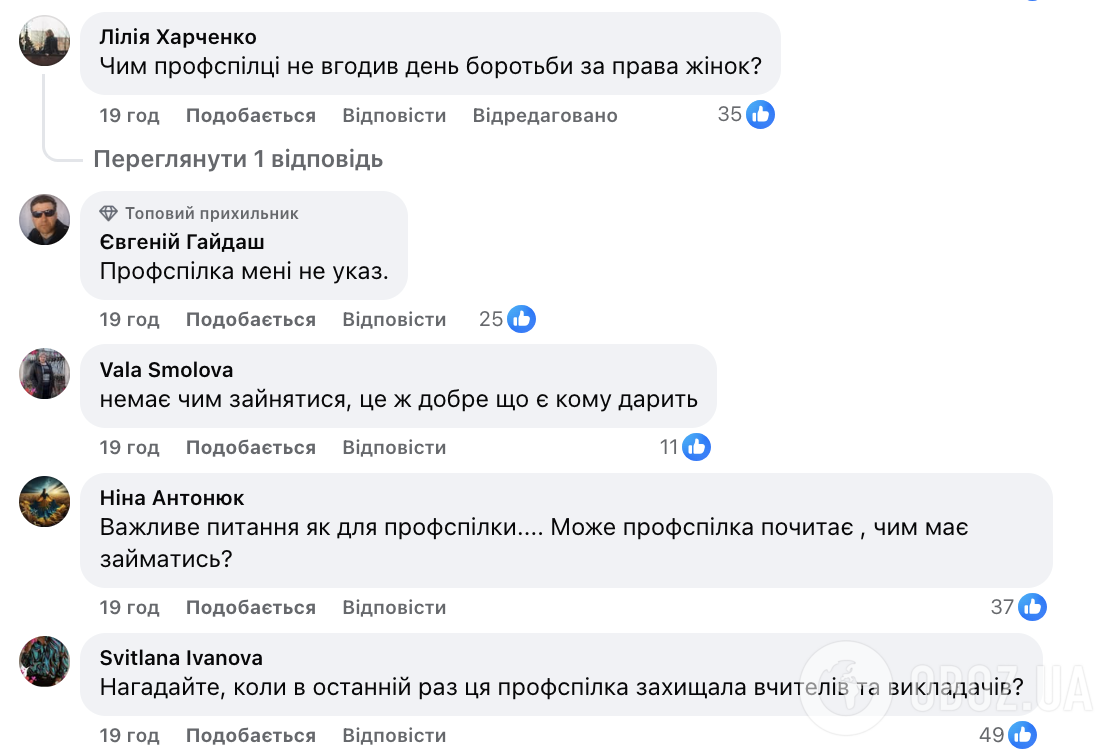This screenshot has width=1112, height=752.
Task: Click the thumbs-up icon showing 37 reactions
Action: point(1032,607)
